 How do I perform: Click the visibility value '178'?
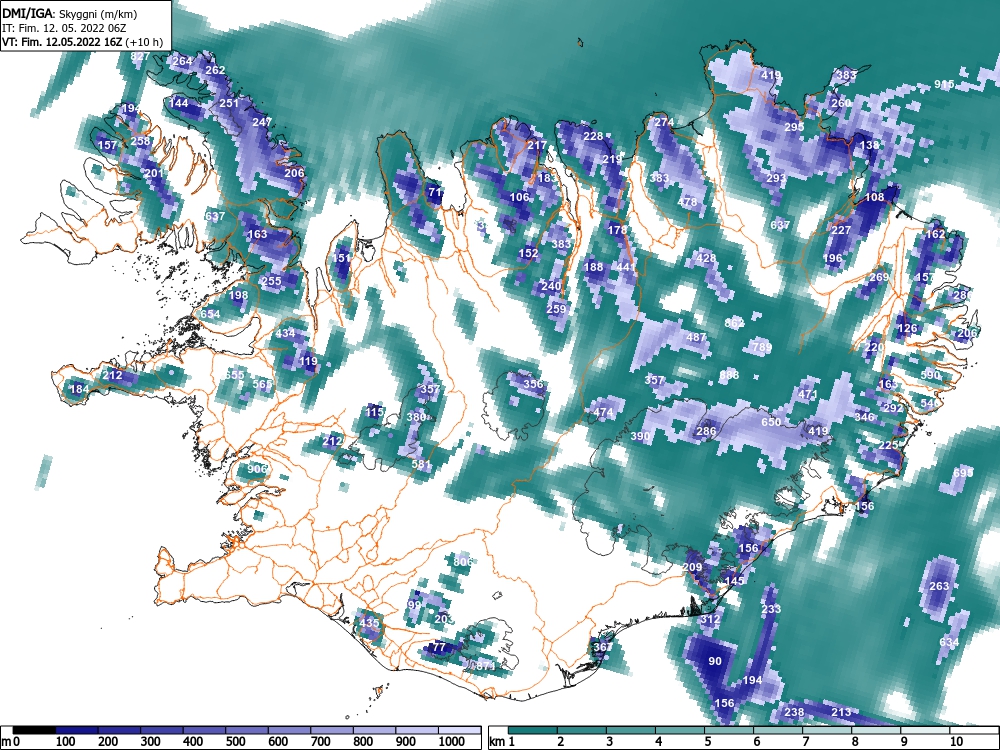(617, 230)
